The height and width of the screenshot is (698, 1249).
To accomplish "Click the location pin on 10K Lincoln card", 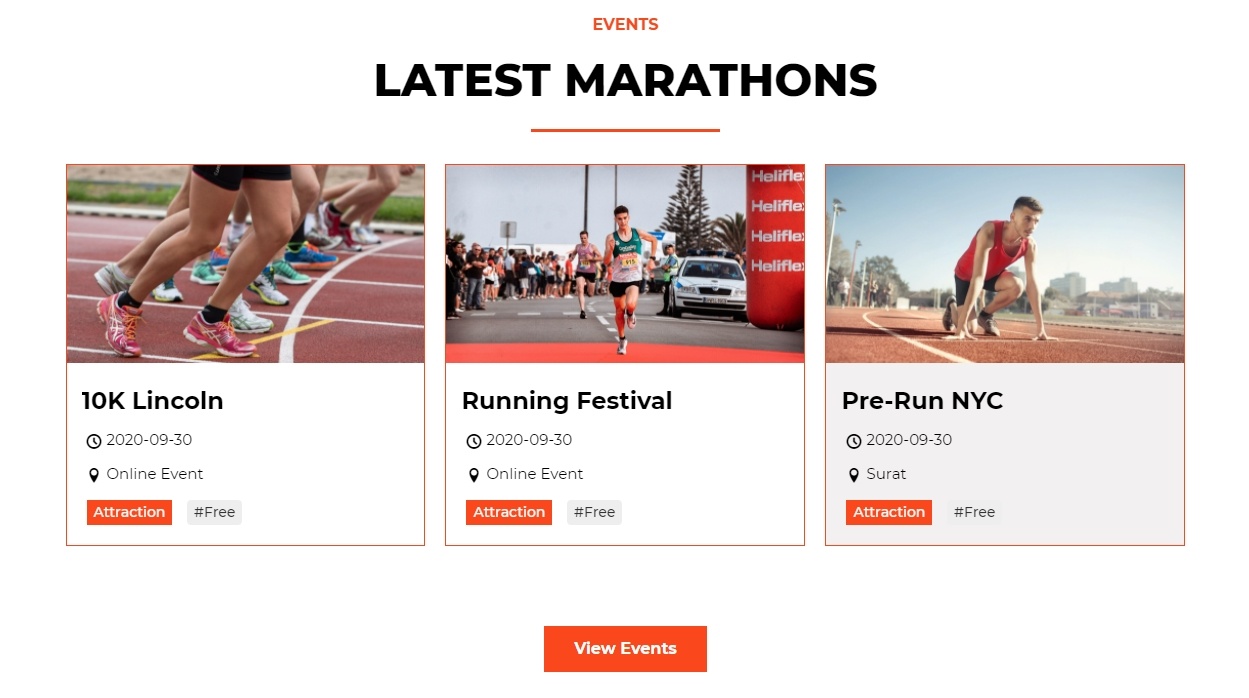I will tap(94, 475).
